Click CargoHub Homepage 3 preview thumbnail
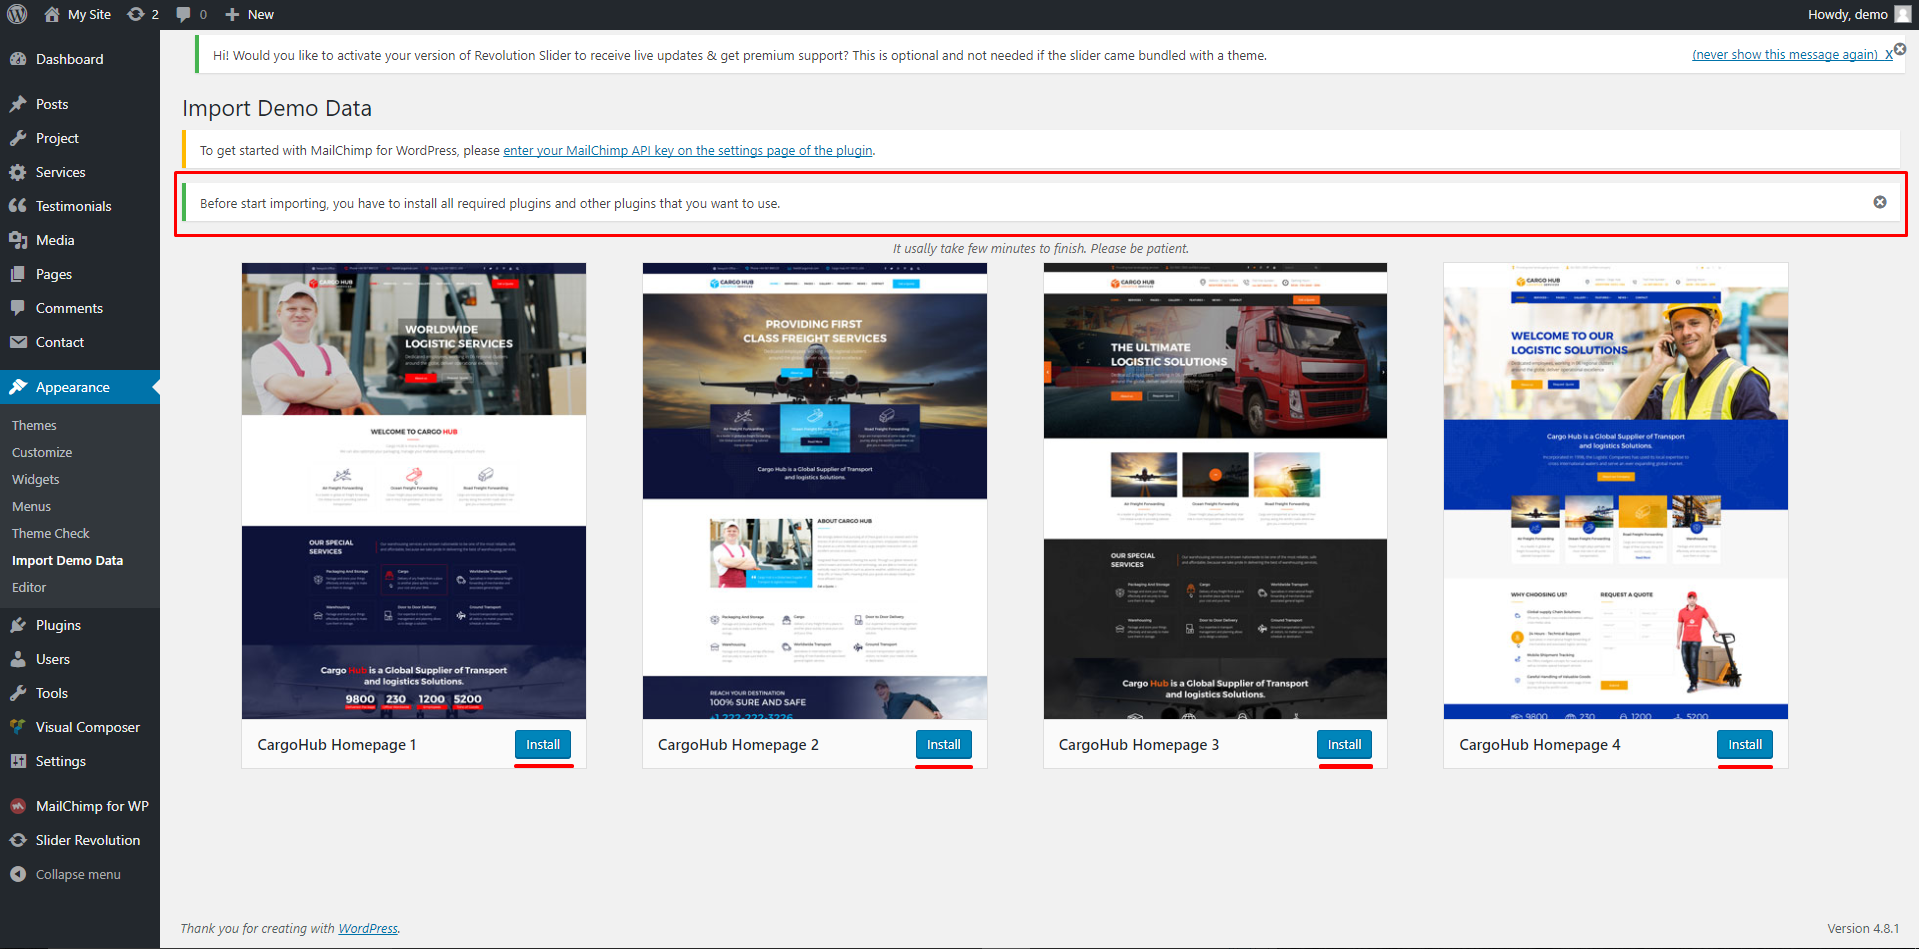The height and width of the screenshot is (949, 1919). pos(1215,491)
